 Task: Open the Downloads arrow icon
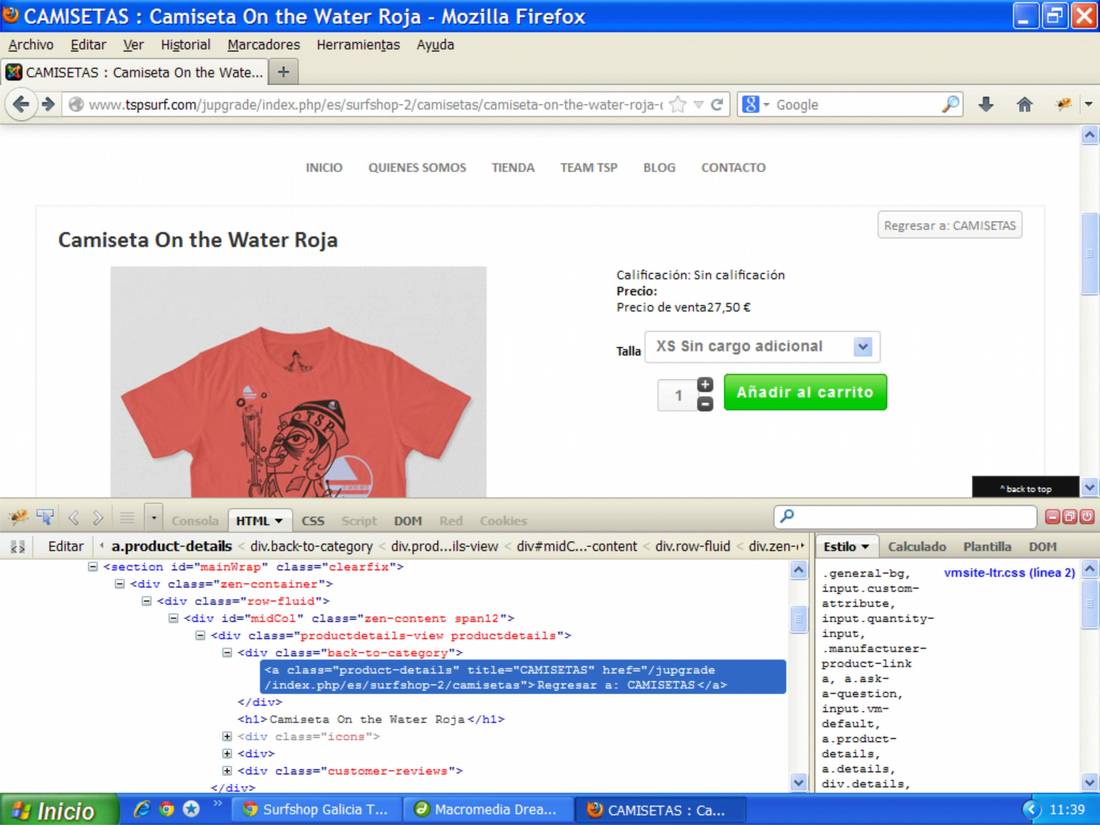coord(986,105)
